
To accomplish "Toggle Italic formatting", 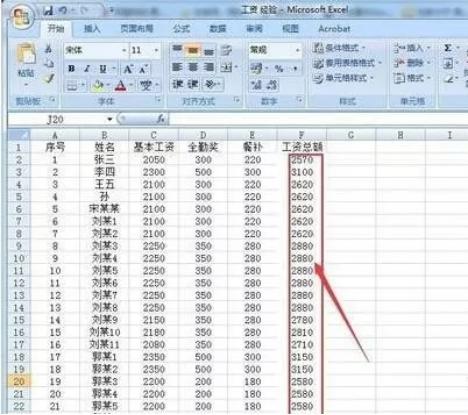I will [x=87, y=69].
